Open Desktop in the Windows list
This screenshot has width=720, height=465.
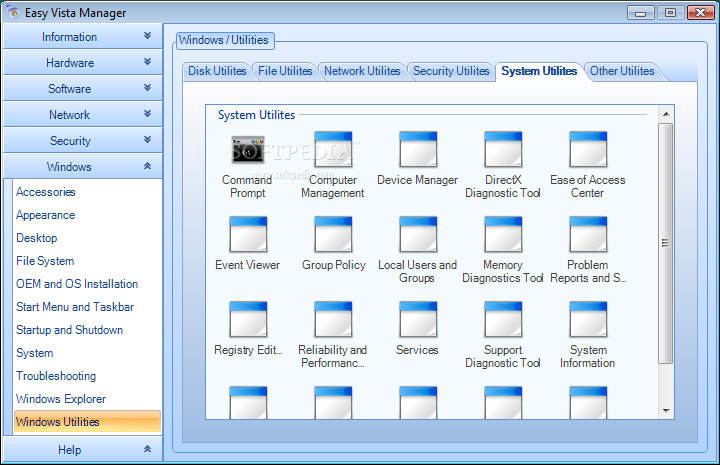coord(37,238)
